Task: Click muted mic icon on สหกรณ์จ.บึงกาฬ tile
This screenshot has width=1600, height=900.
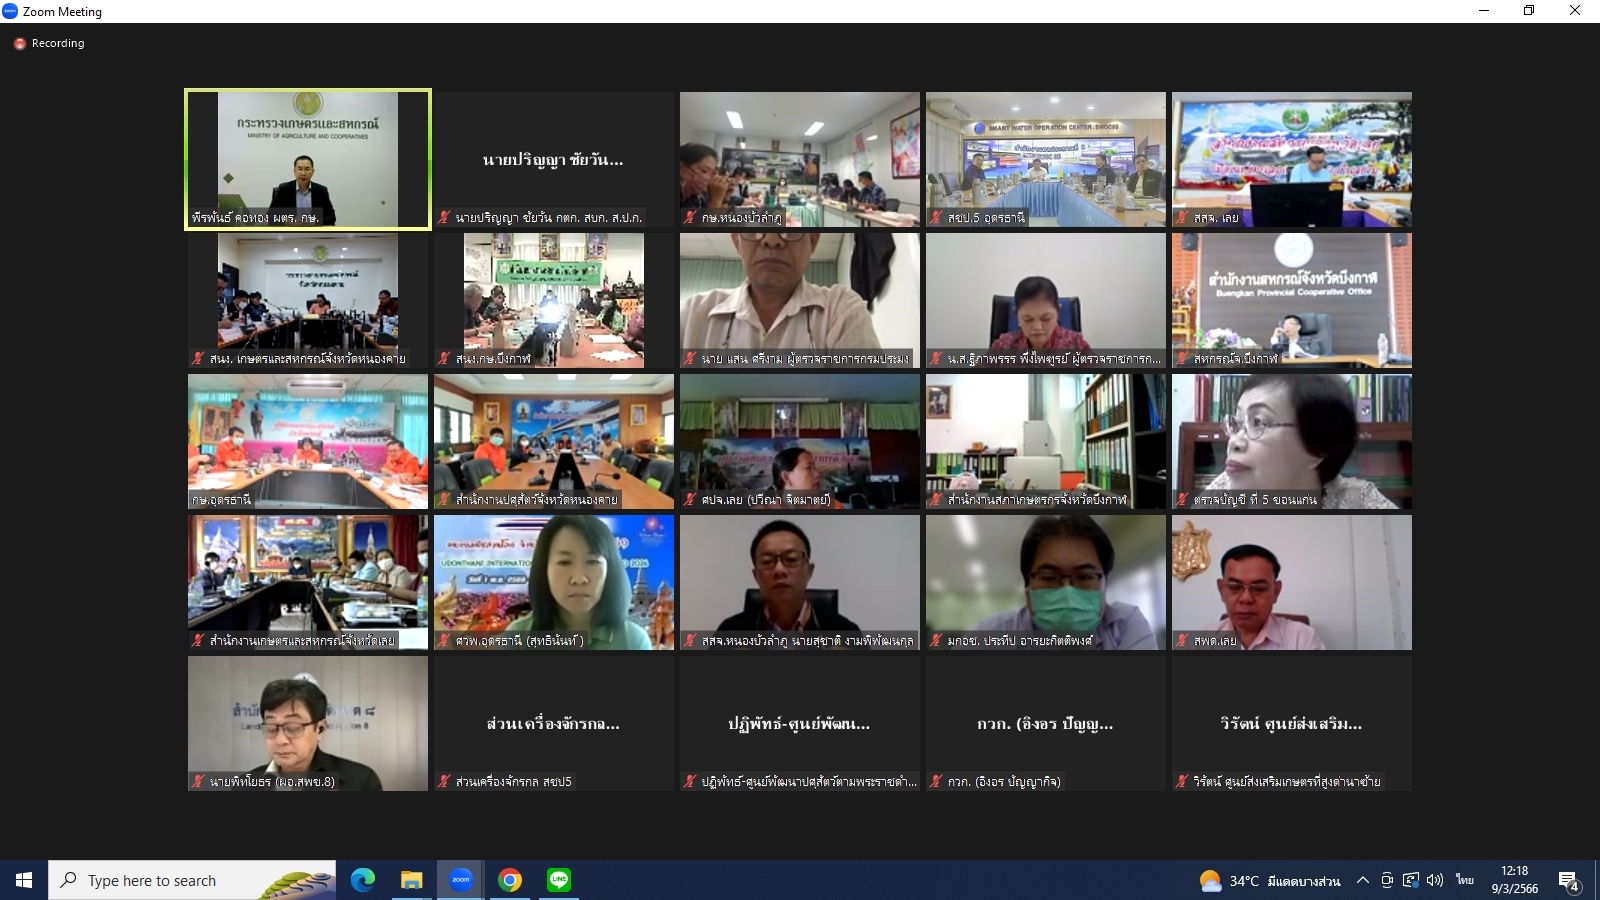Action: pyautogui.click(x=1182, y=358)
